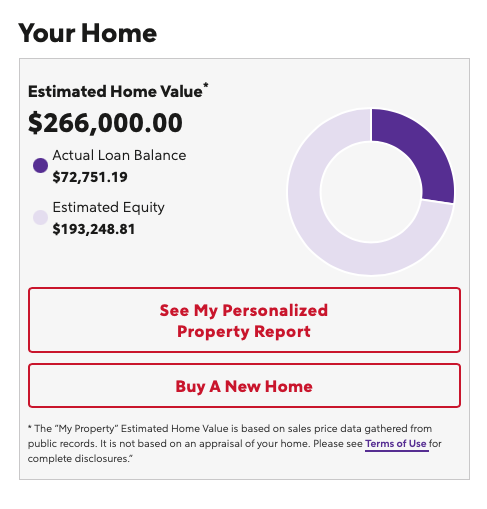The height and width of the screenshot is (509, 487).
Task: Select the Estimated Equity label
Action: coord(109,207)
